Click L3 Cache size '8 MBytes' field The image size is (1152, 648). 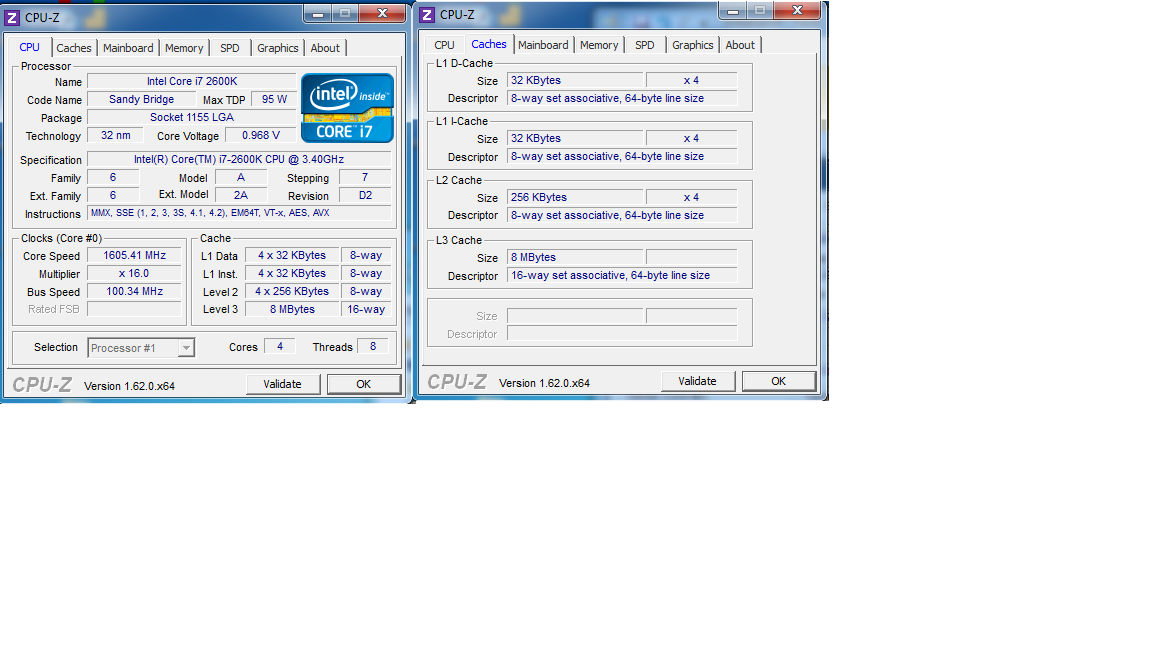coord(575,257)
